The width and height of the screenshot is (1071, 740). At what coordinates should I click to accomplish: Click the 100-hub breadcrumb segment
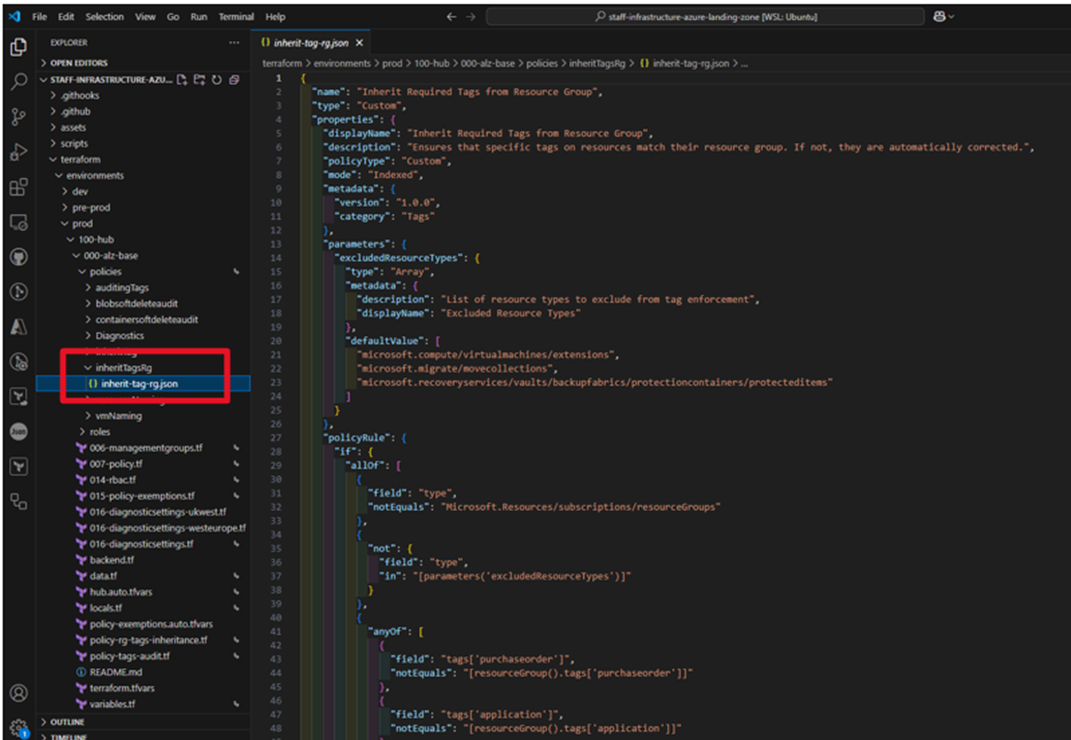(x=432, y=63)
